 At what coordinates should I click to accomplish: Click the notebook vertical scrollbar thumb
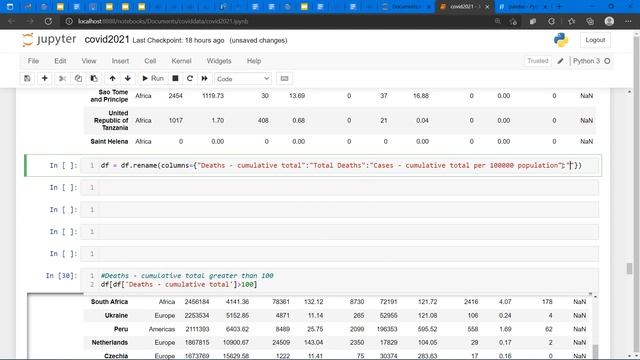tap(629, 269)
